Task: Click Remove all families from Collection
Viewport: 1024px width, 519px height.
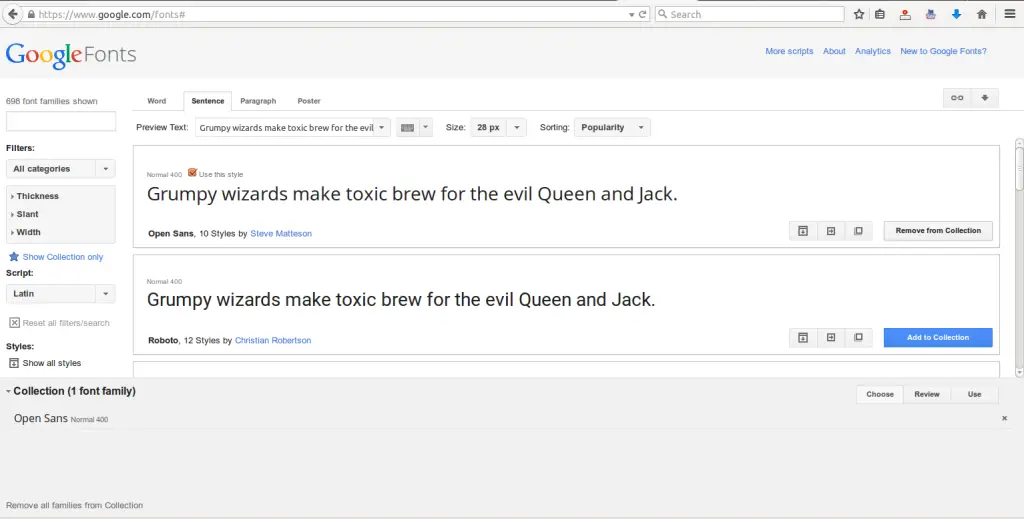Action: click(x=74, y=505)
